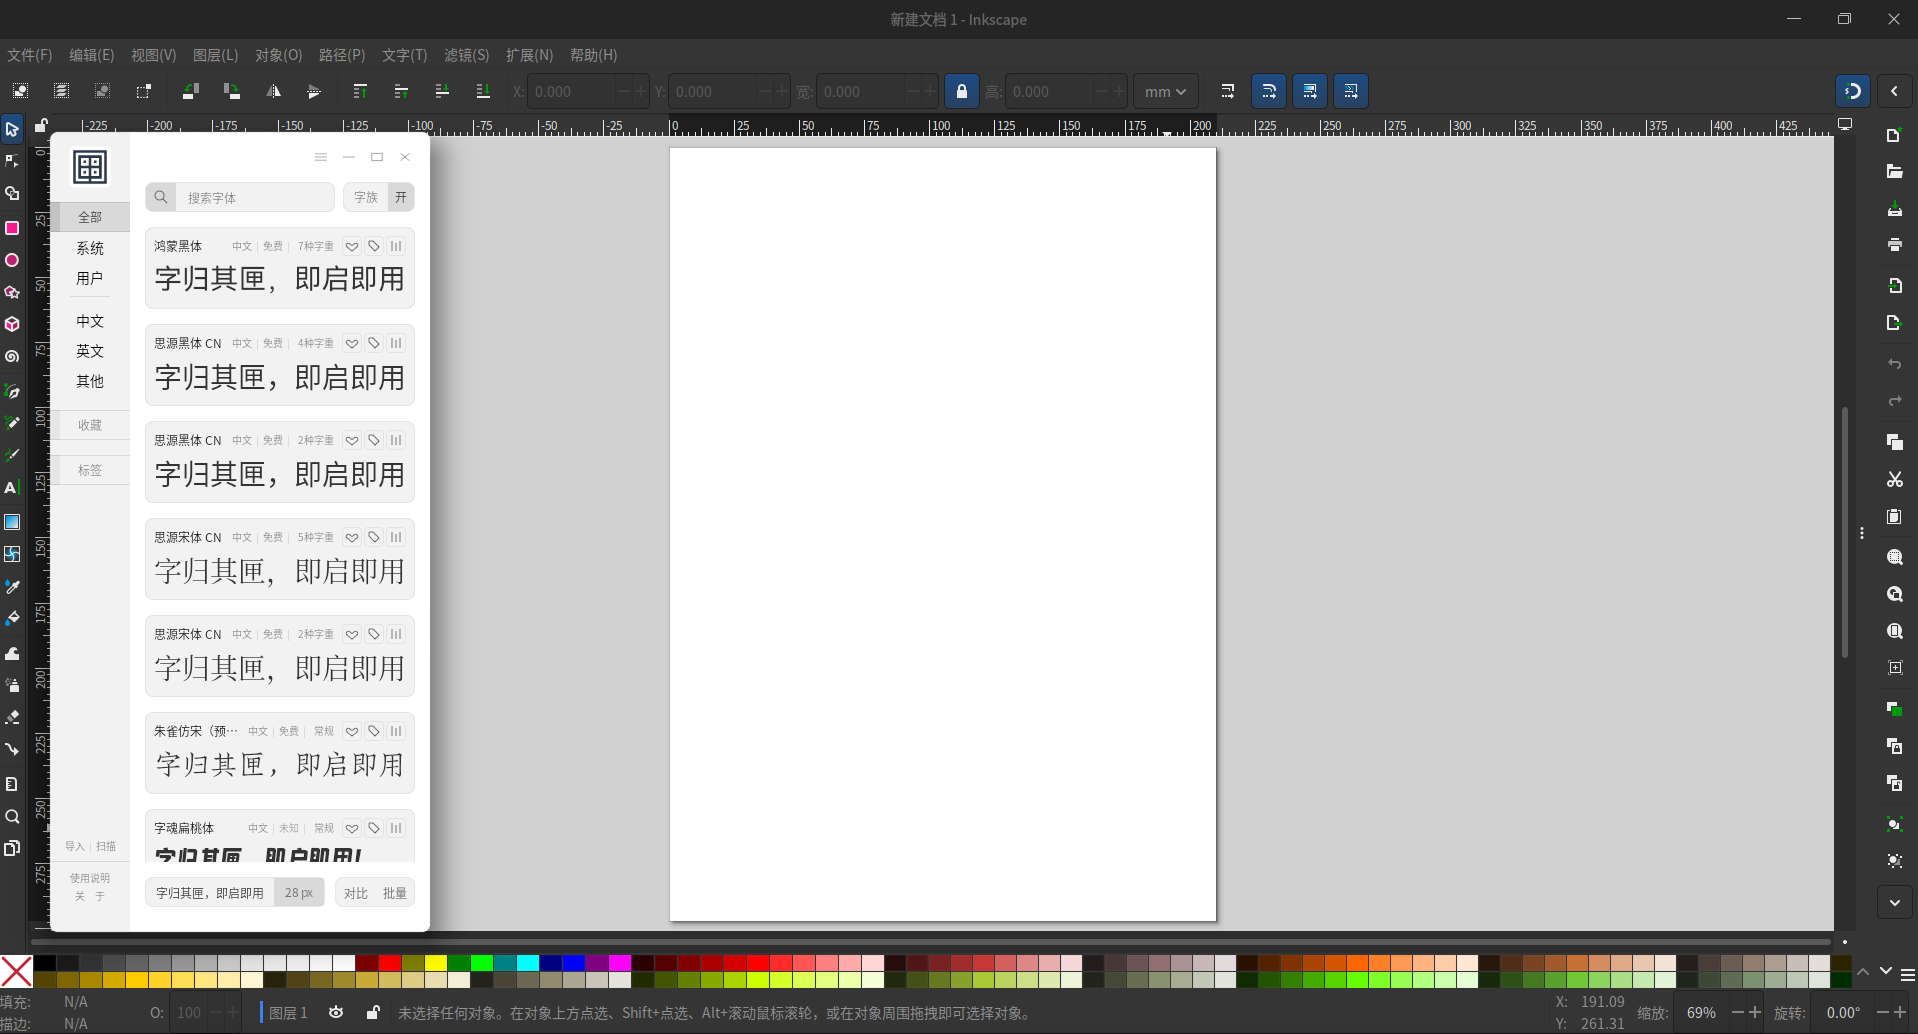
Task: Select the Dropper color picker tool
Action: point(12,587)
